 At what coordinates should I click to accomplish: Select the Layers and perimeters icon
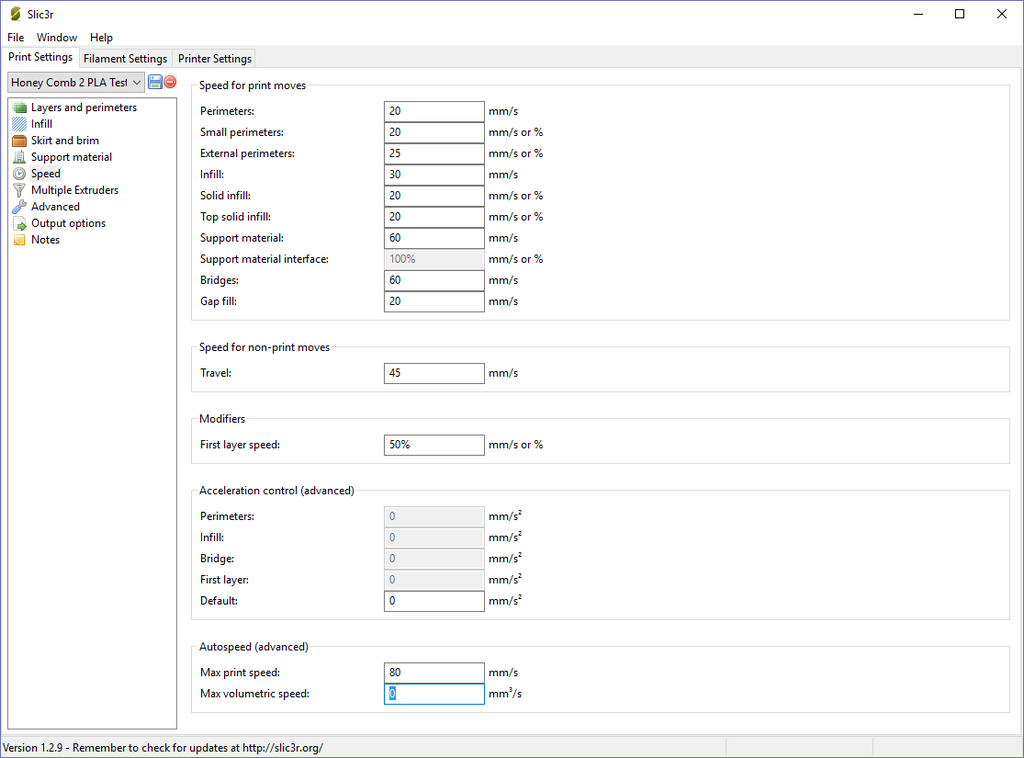tap(19, 107)
